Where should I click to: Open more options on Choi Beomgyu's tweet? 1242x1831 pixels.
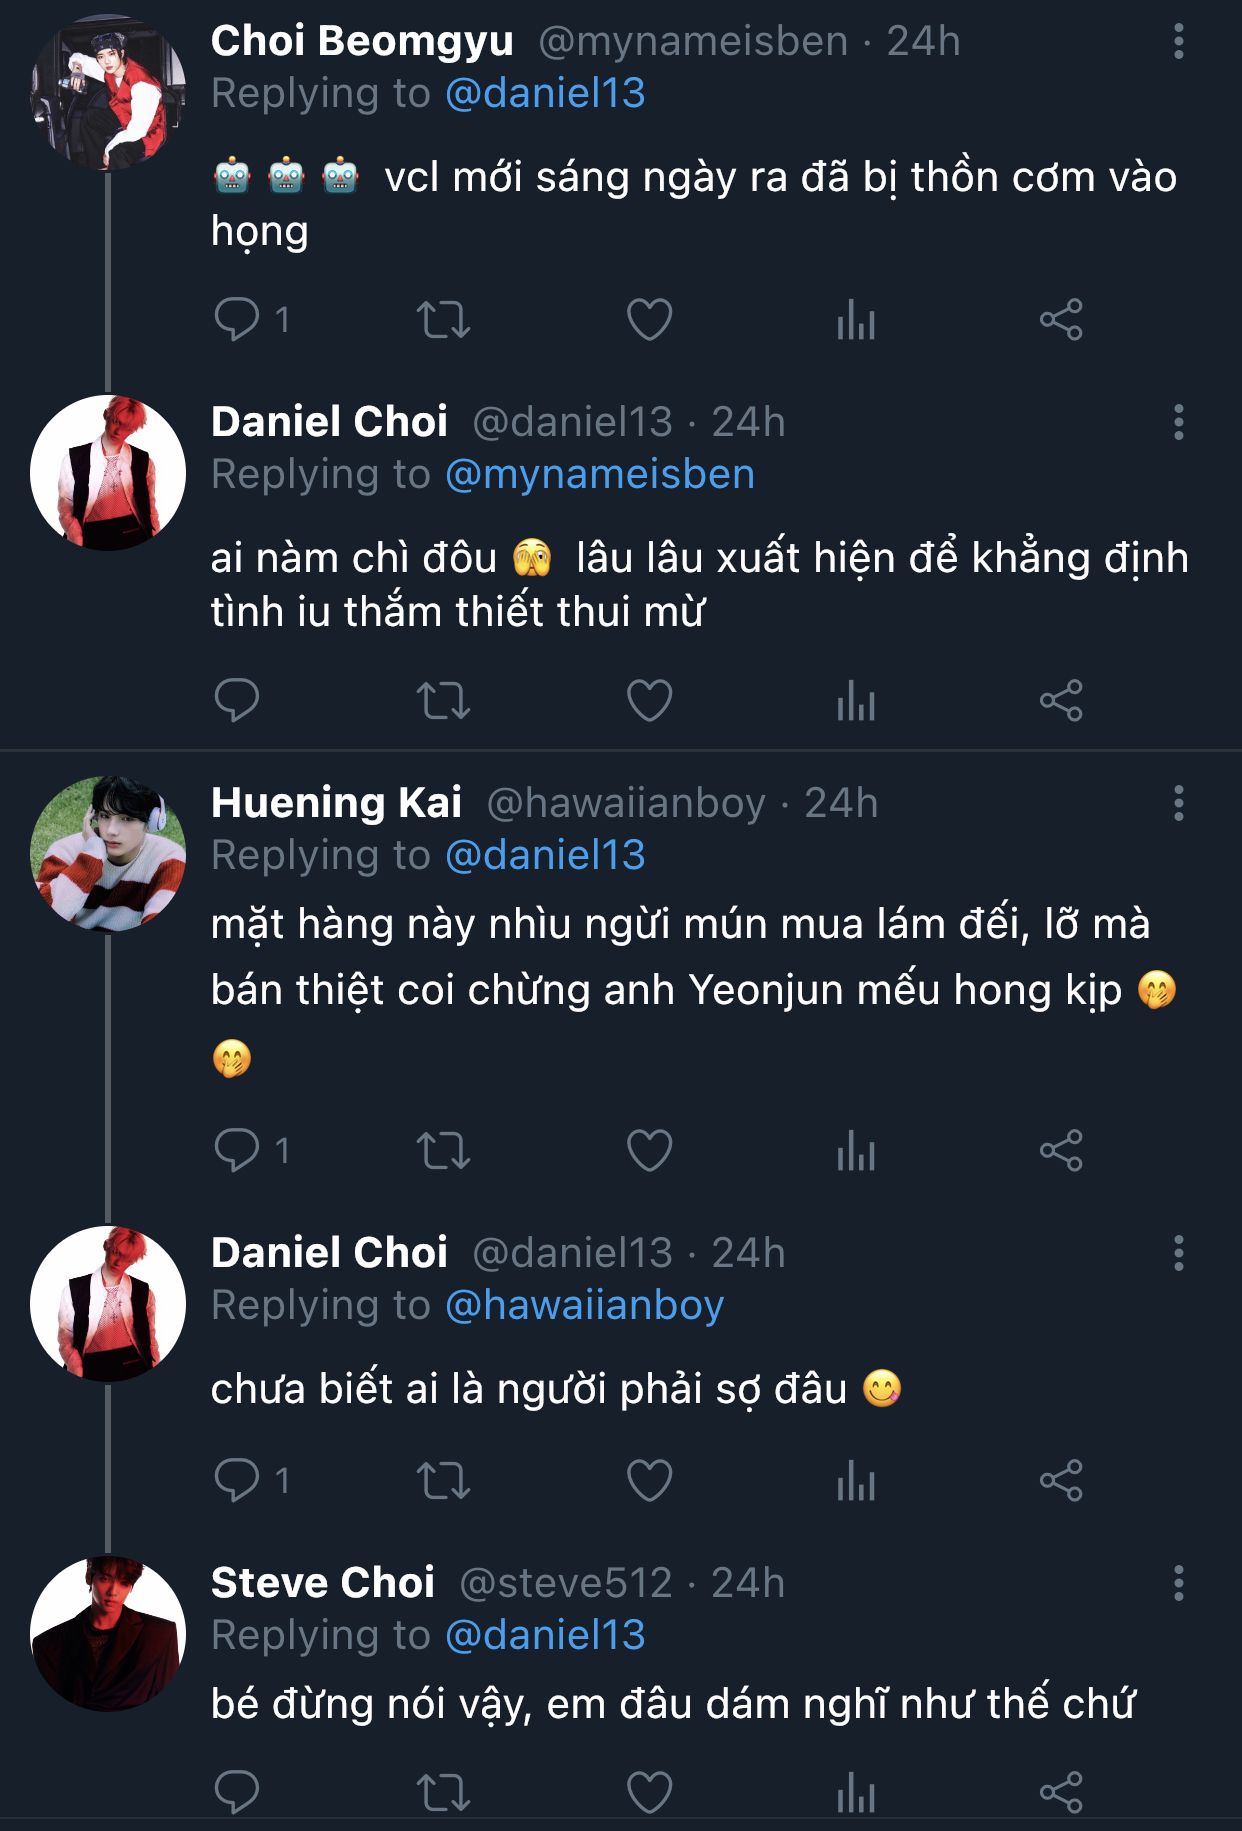click(1179, 42)
